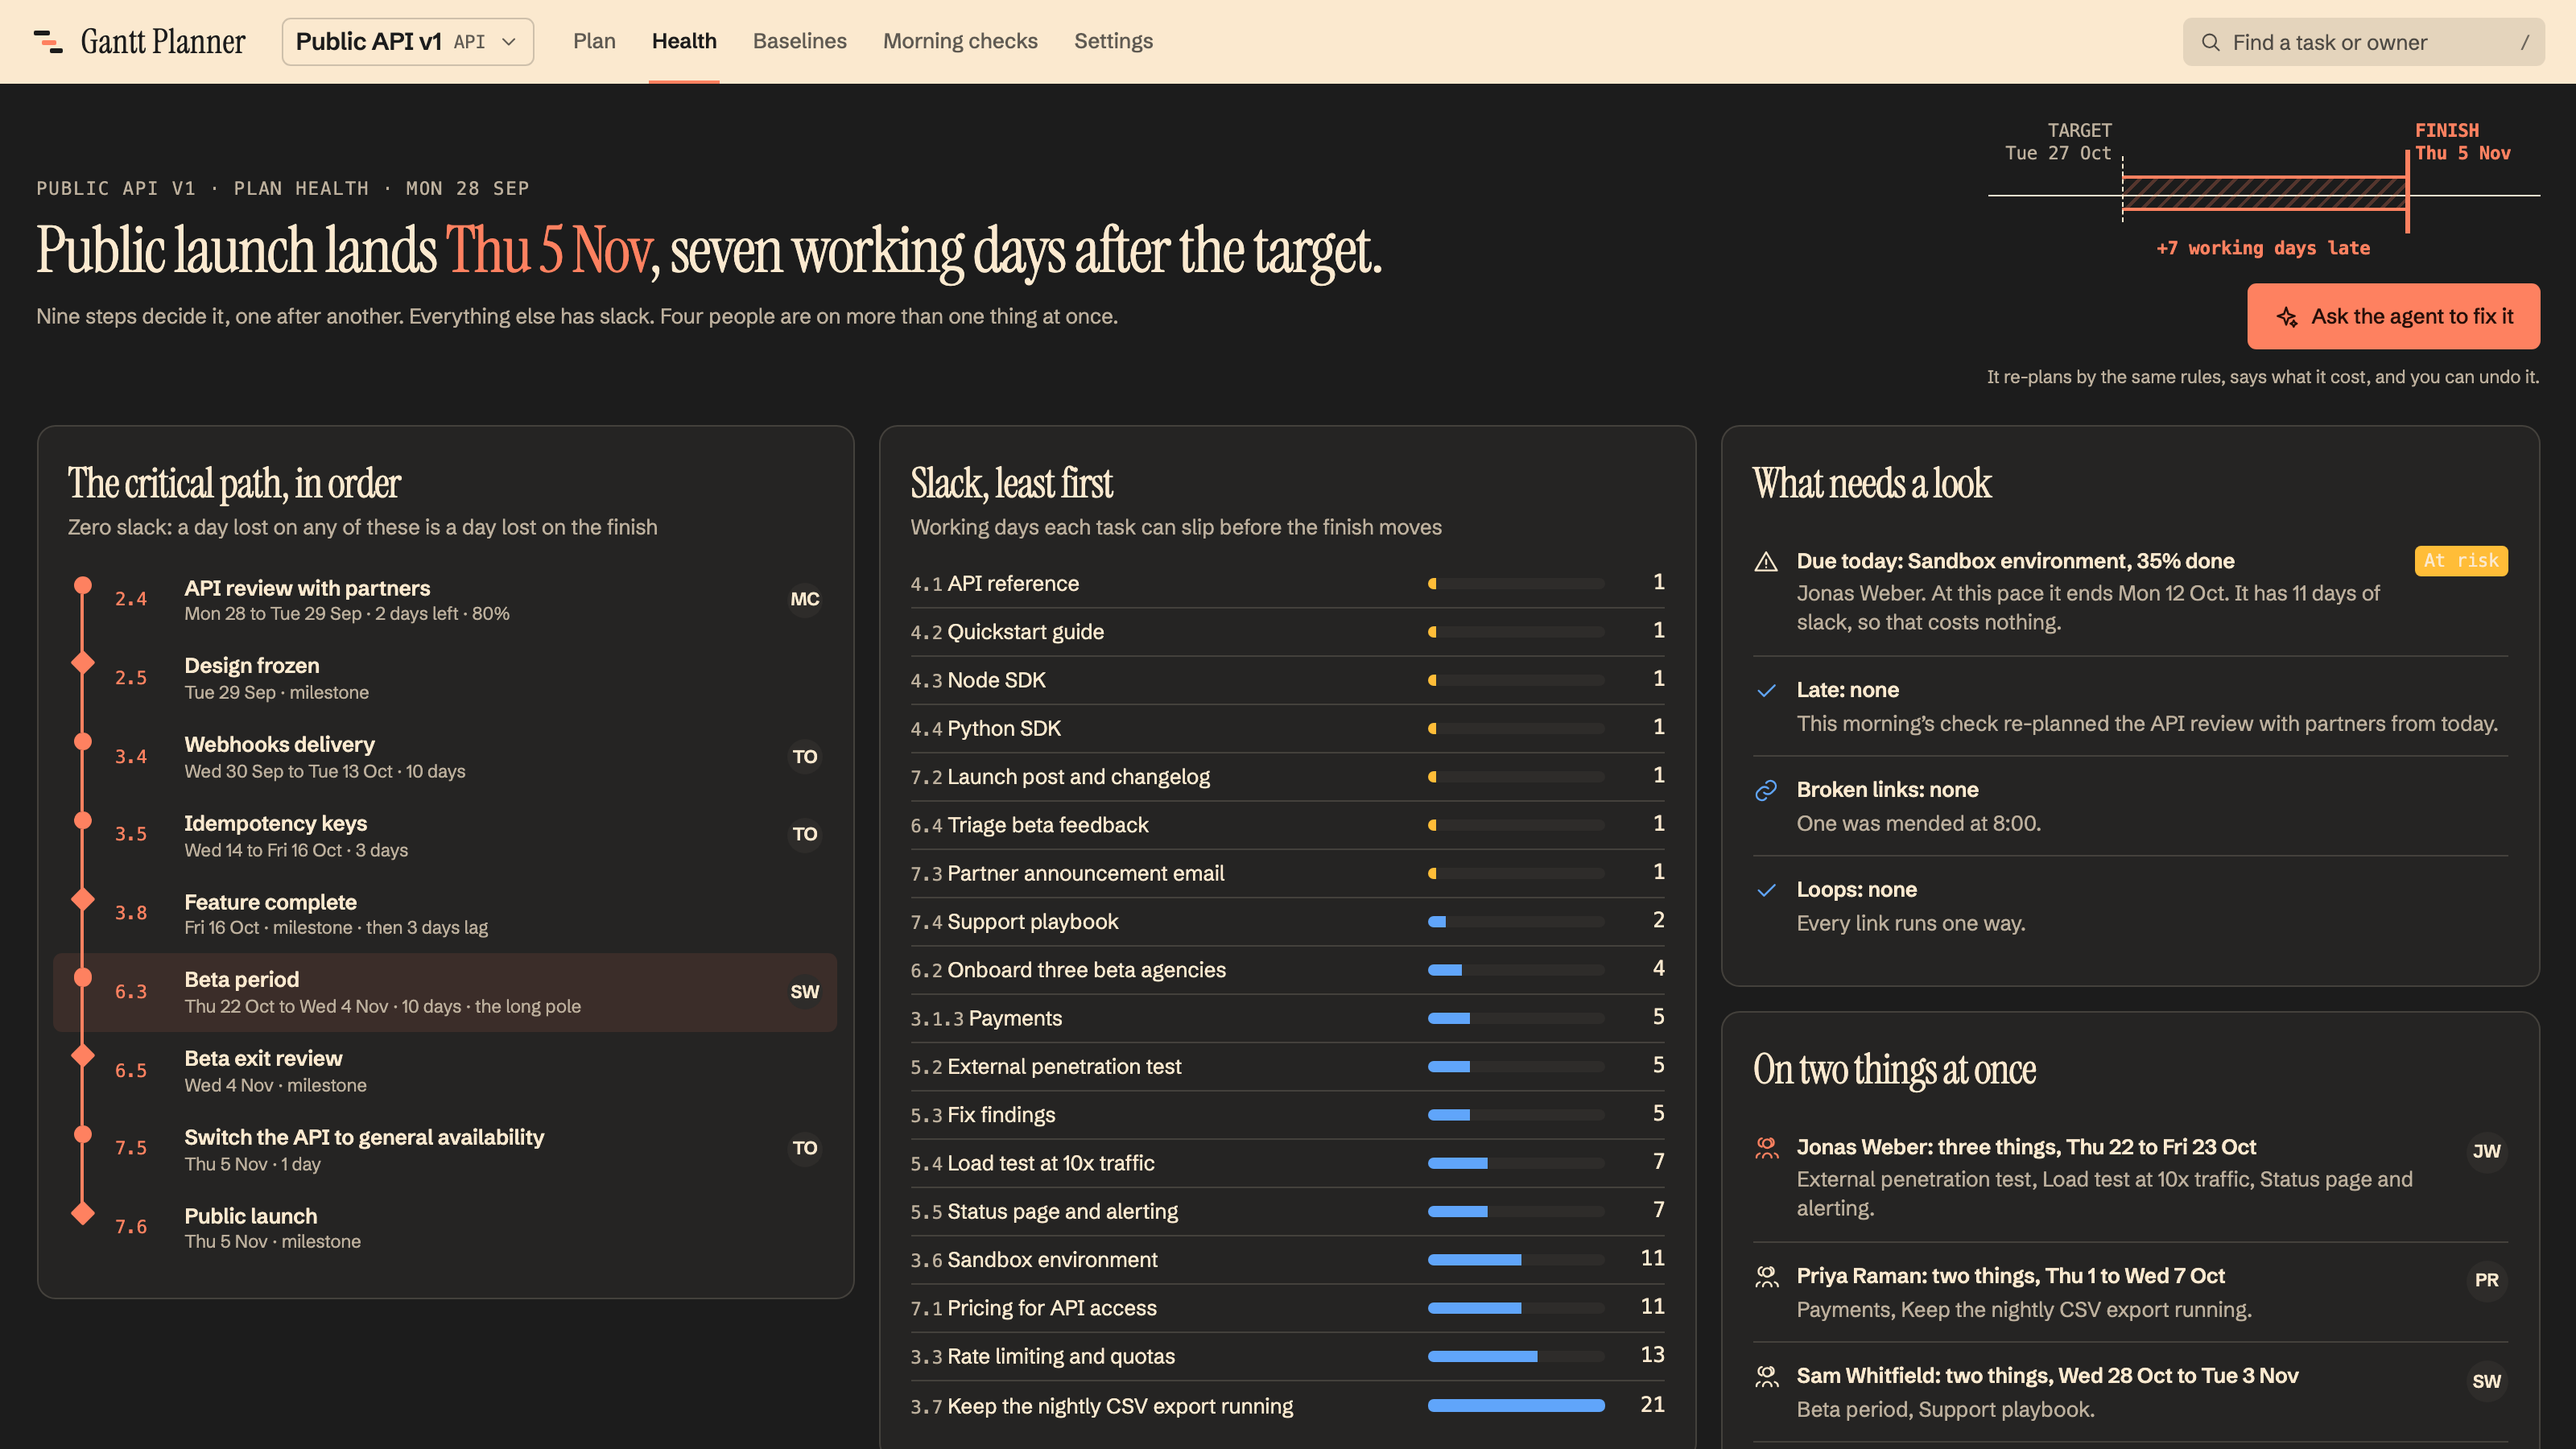Click the slack bar for Keep the nightly CSV export running
Image resolution: width=2576 pixels, height=1449 pixels.
(1516, 1406)
